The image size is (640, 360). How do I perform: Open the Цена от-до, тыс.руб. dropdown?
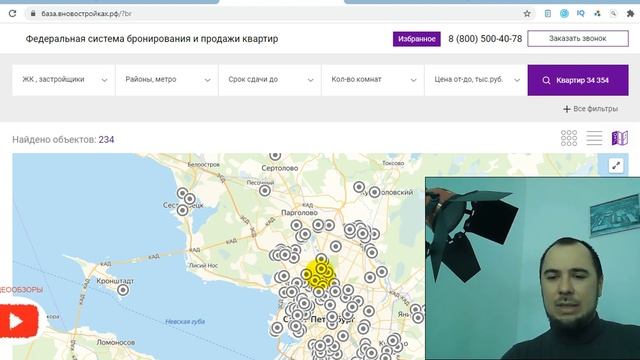pos(476,80)
